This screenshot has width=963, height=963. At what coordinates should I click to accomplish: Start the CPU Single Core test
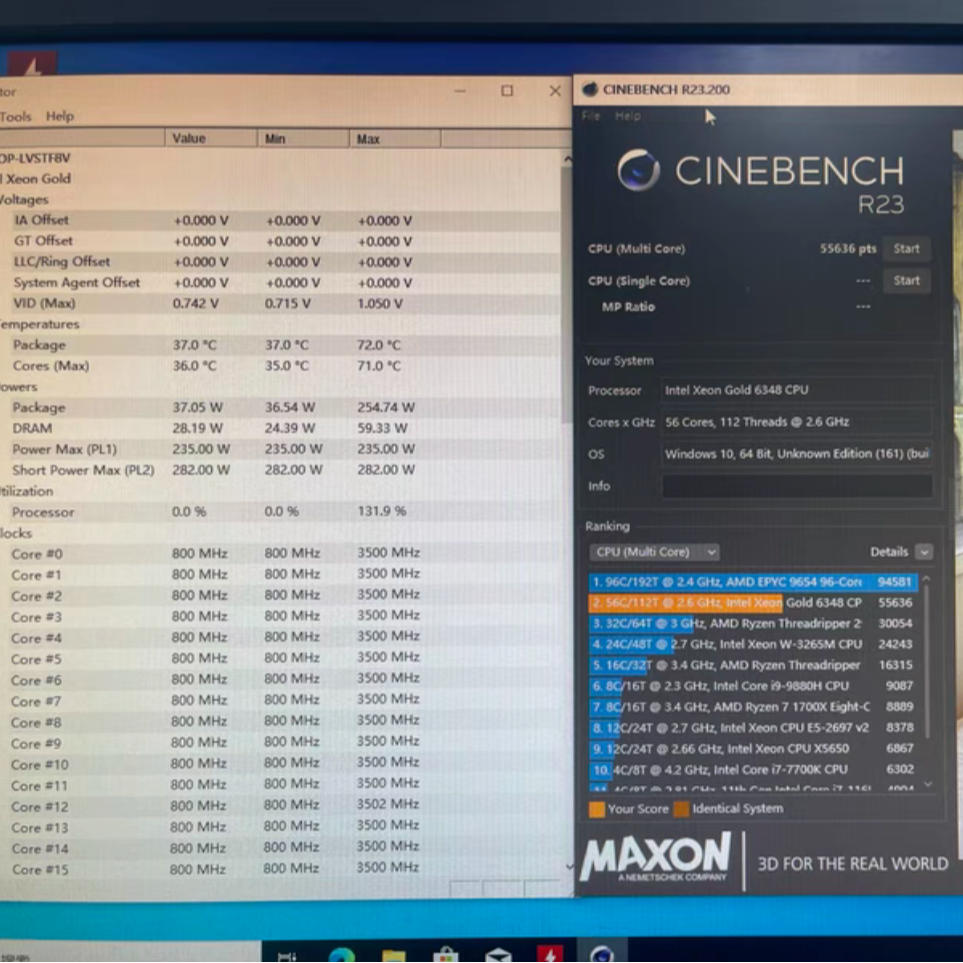[906, 281]
